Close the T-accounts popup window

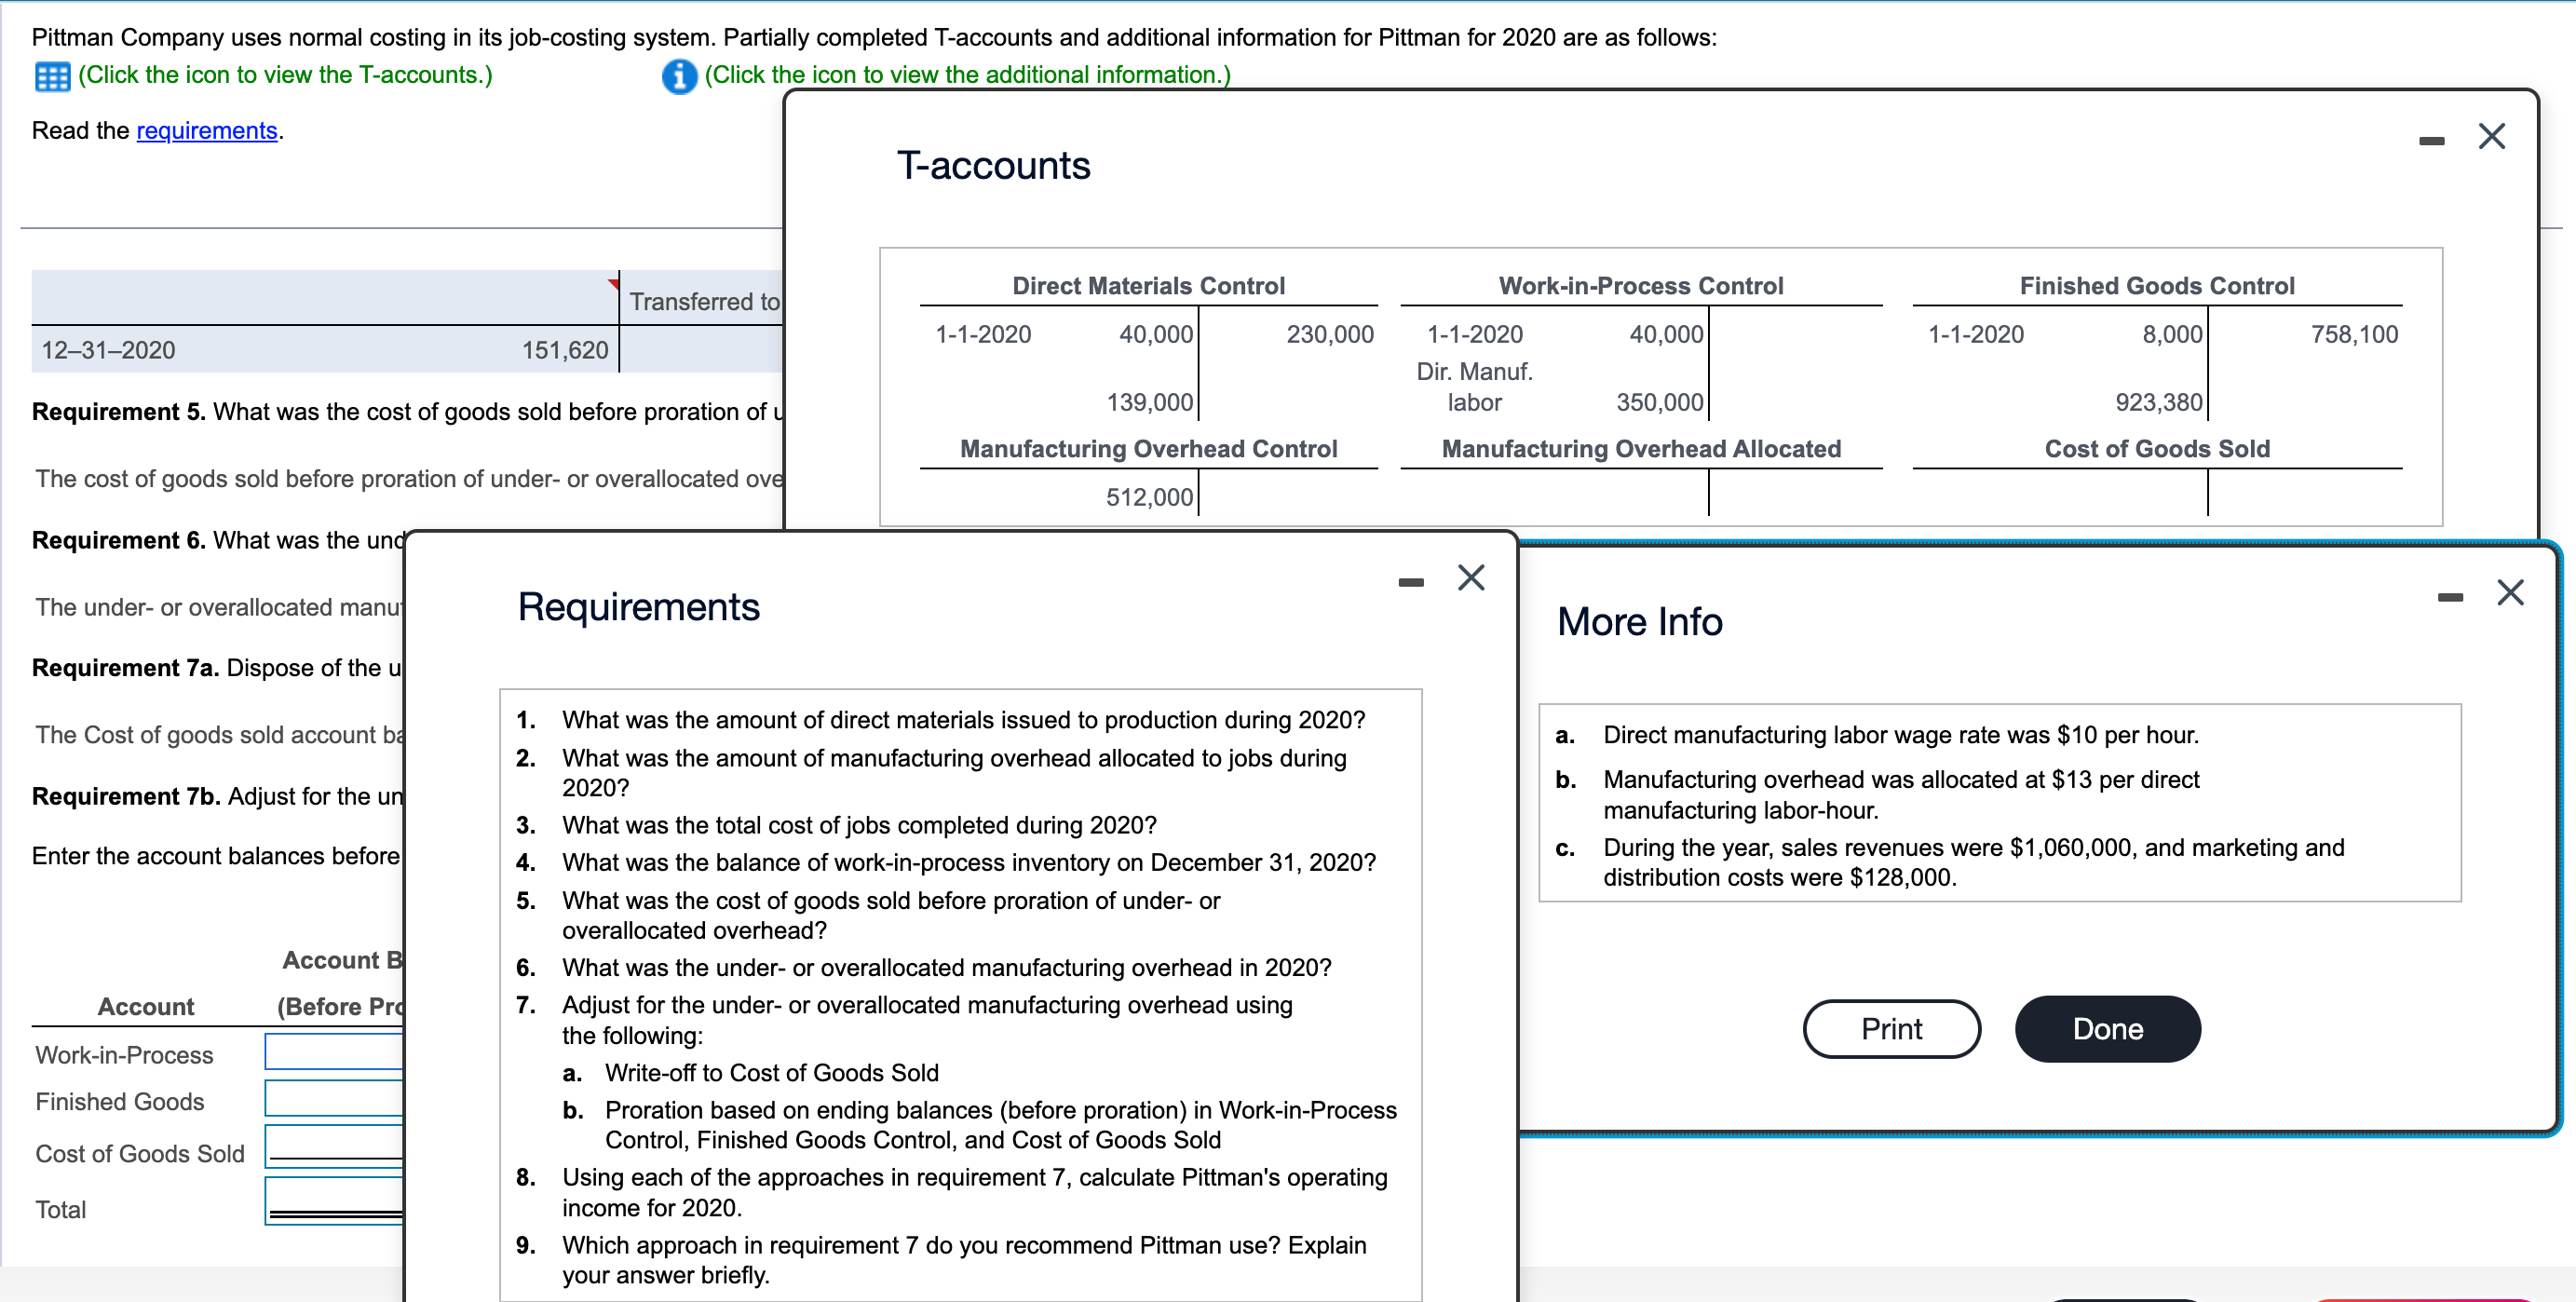2491,137
